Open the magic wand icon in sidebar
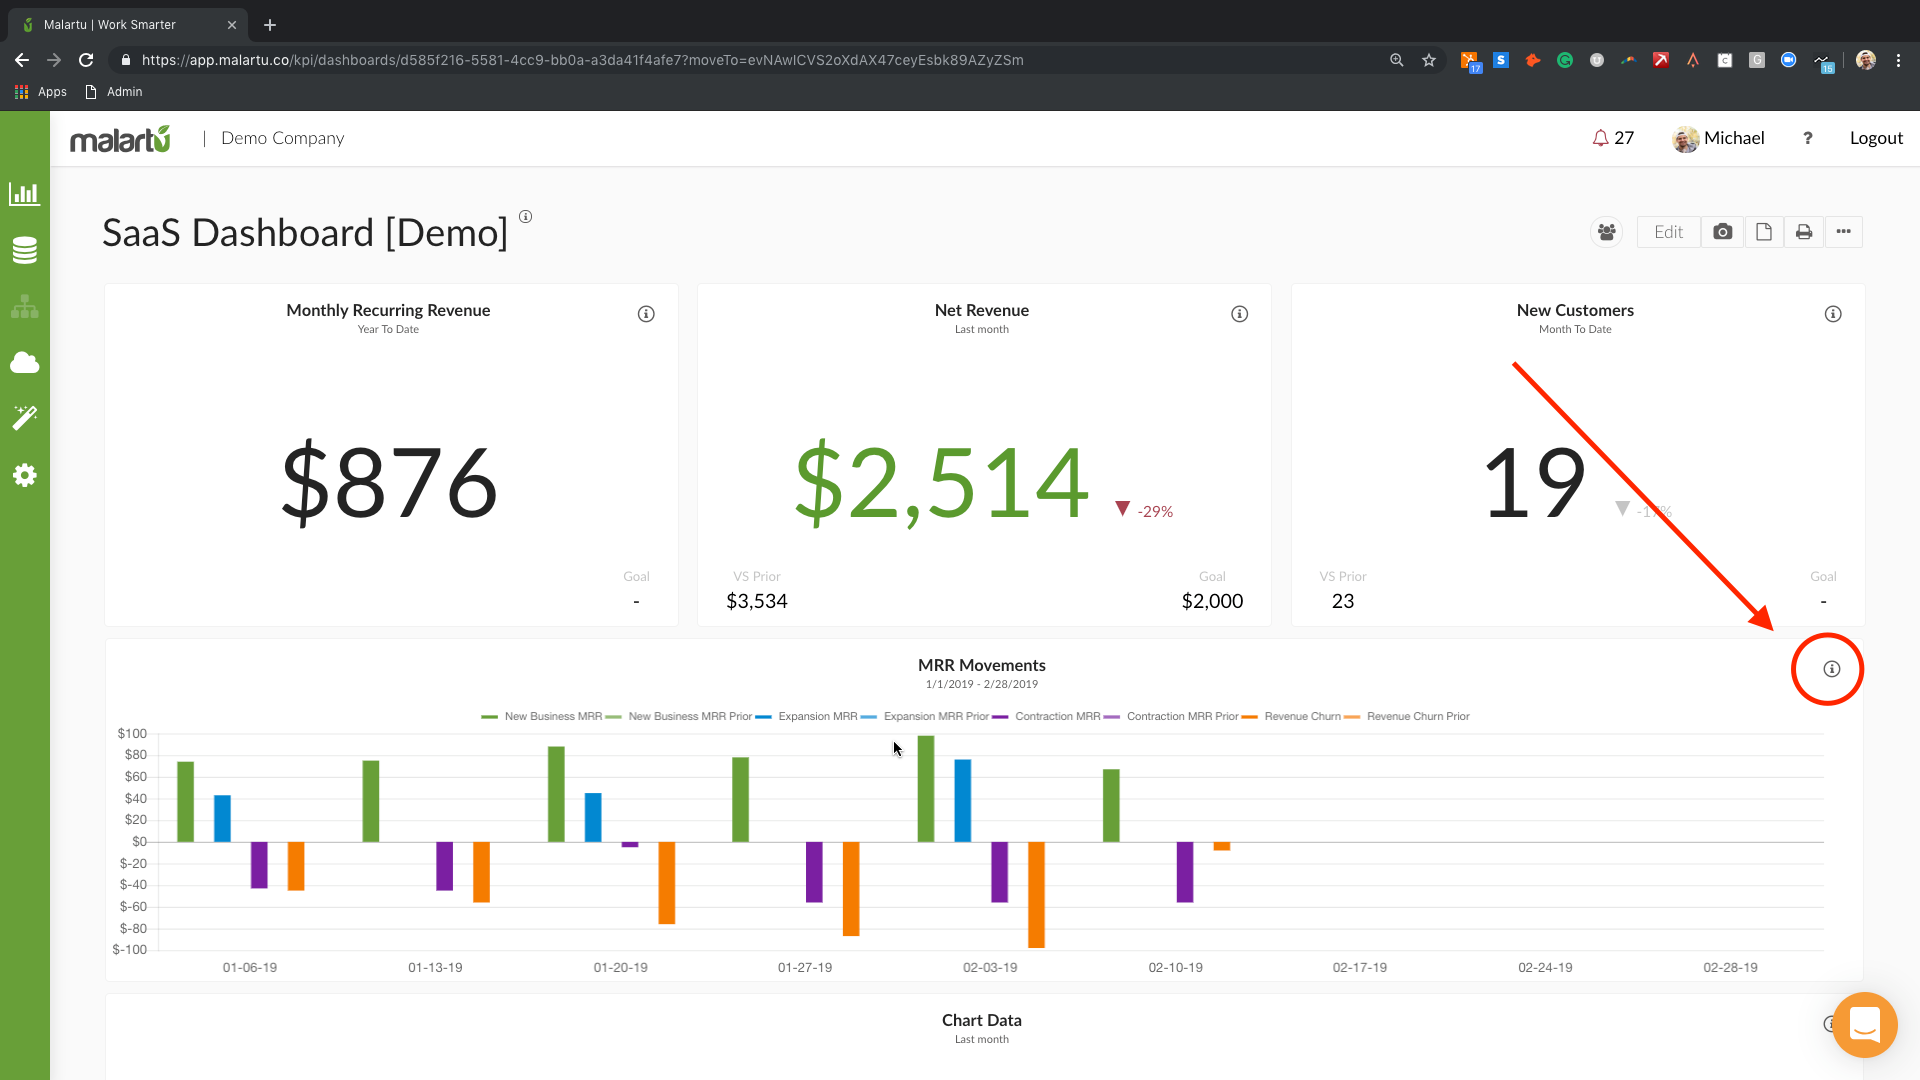 [24, 418]
